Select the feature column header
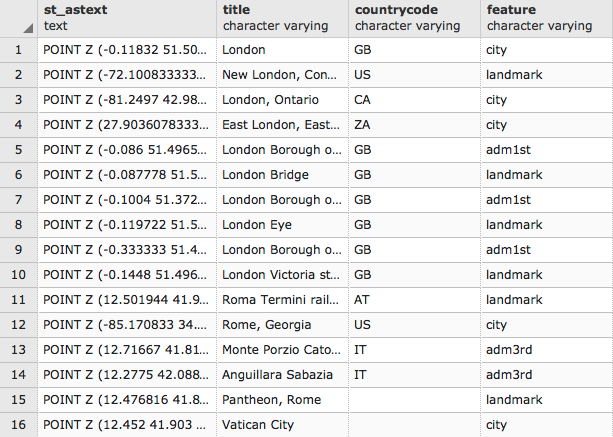 tap(545, 17)
